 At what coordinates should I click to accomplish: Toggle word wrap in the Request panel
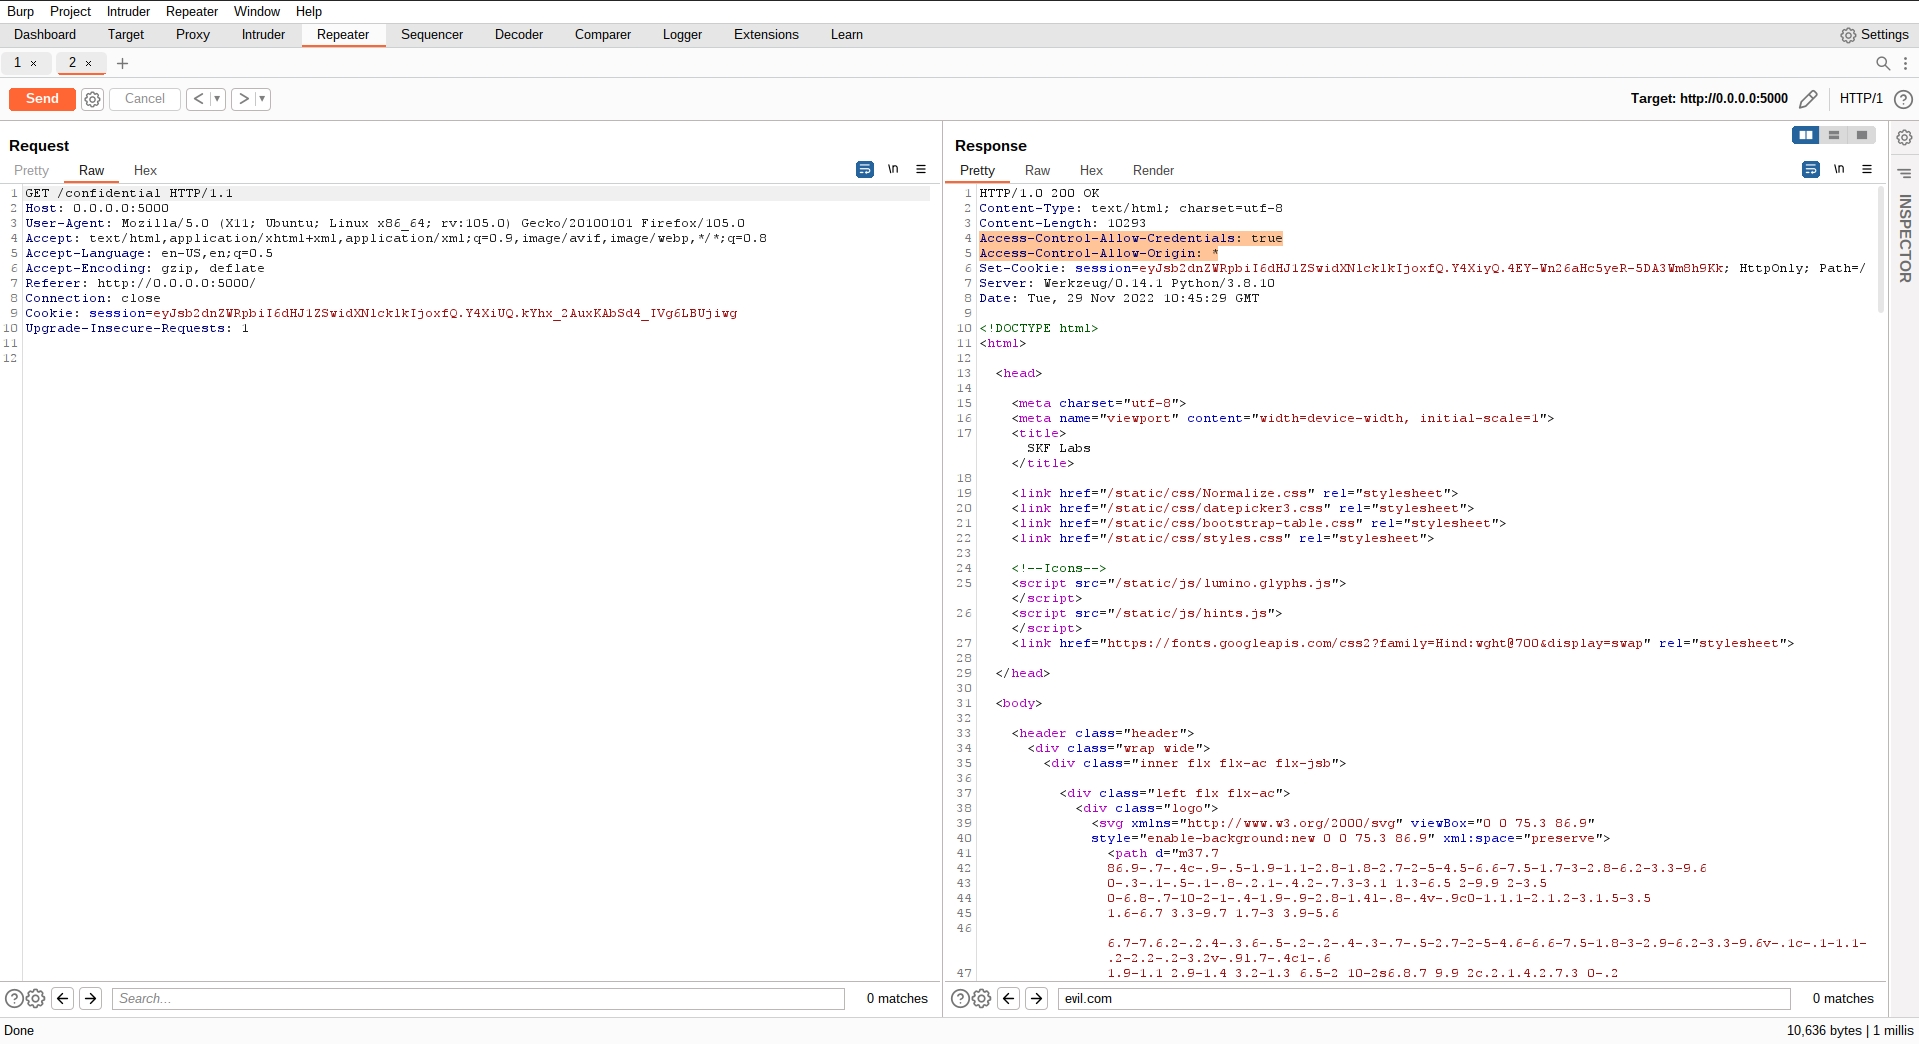865,170
